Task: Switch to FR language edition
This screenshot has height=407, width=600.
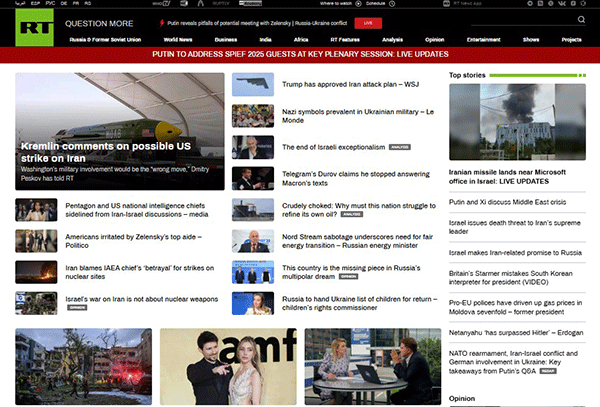Action: pos(76,3)
